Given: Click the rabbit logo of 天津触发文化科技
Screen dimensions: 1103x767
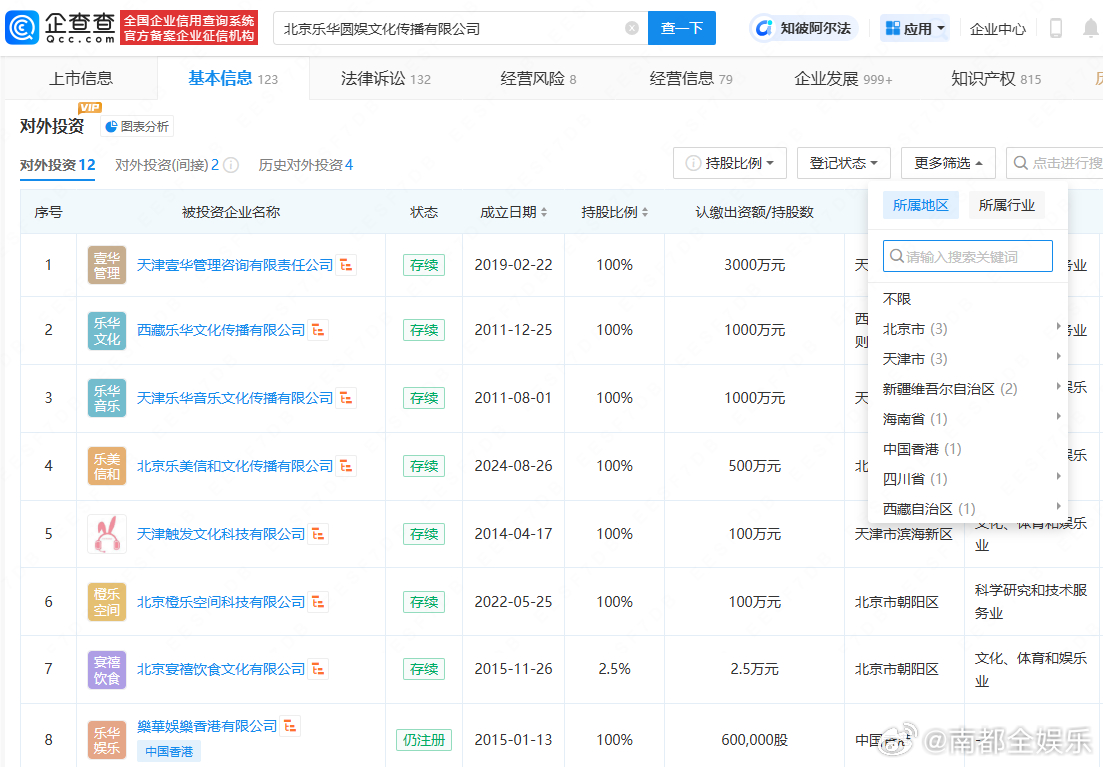Looking at the screenshot, I should pos(107,534).
